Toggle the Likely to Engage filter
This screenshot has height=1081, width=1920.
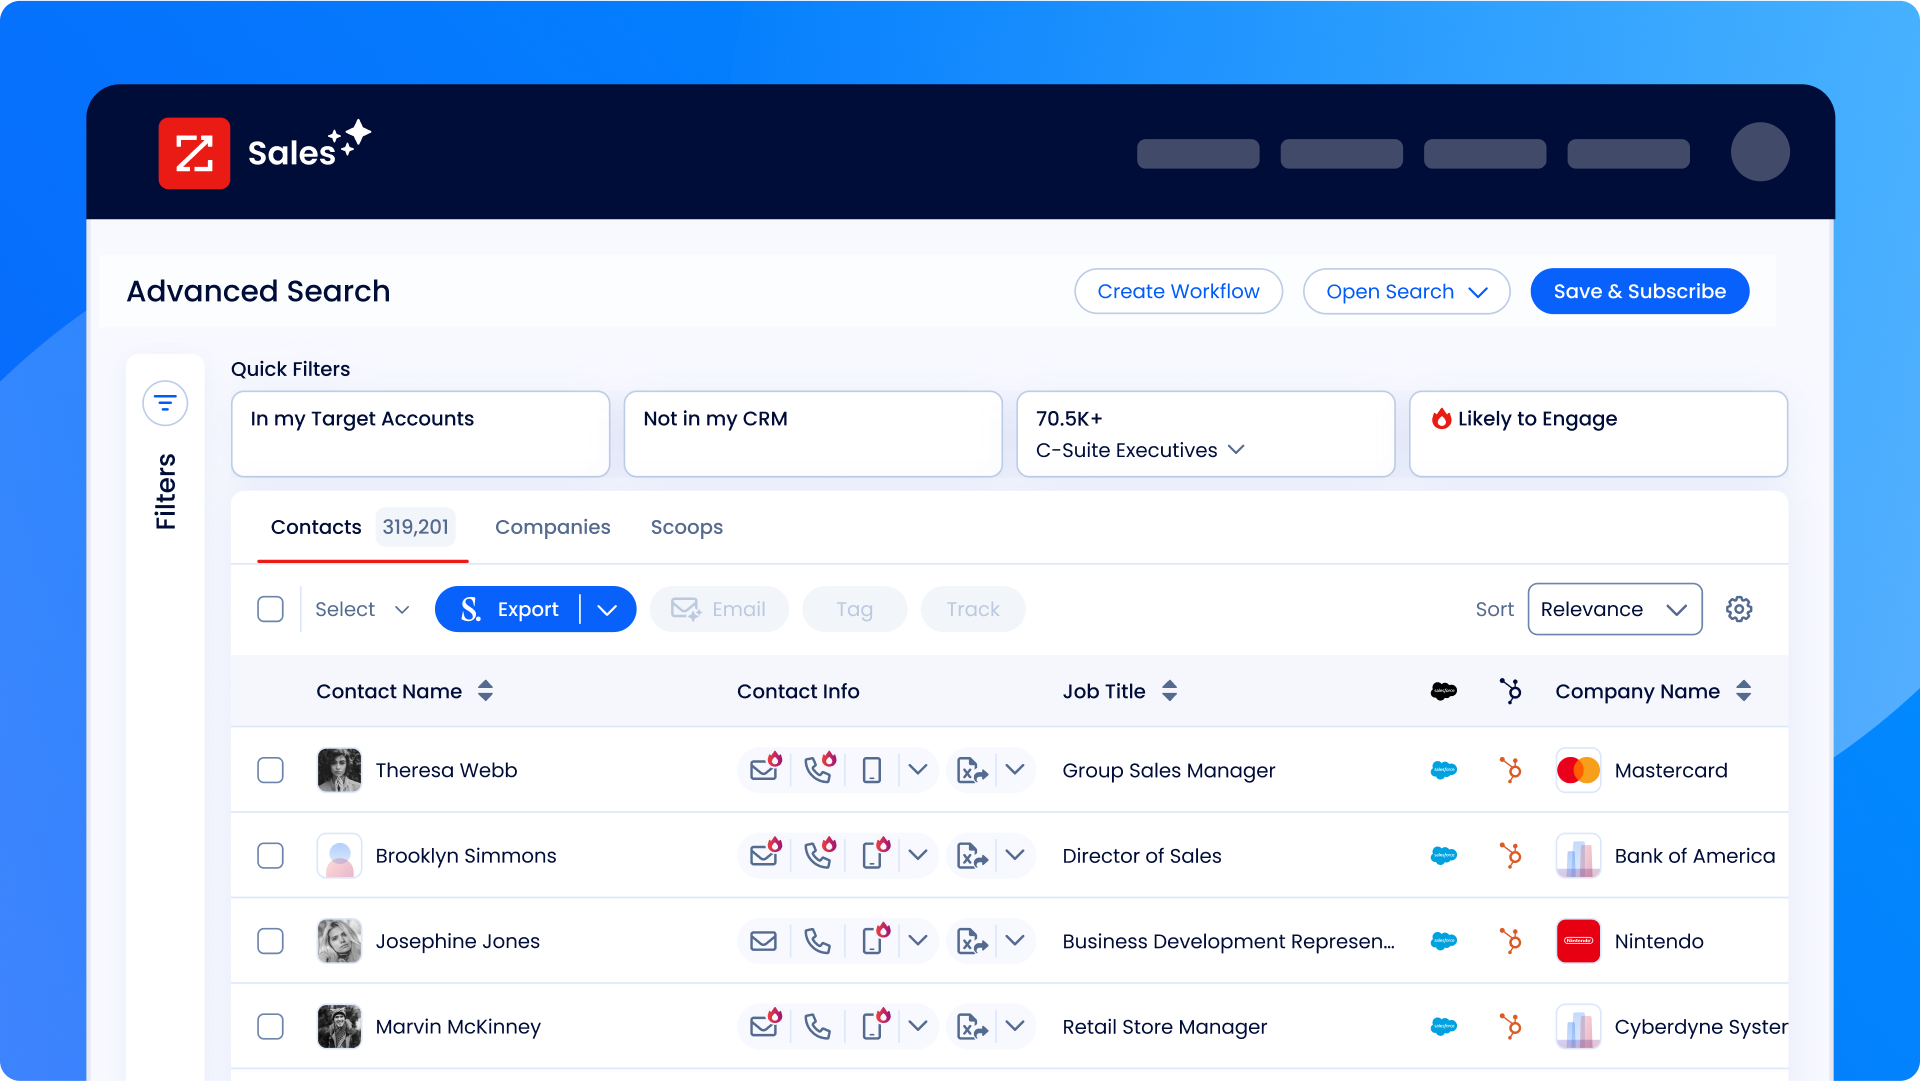click(1598, 434)
